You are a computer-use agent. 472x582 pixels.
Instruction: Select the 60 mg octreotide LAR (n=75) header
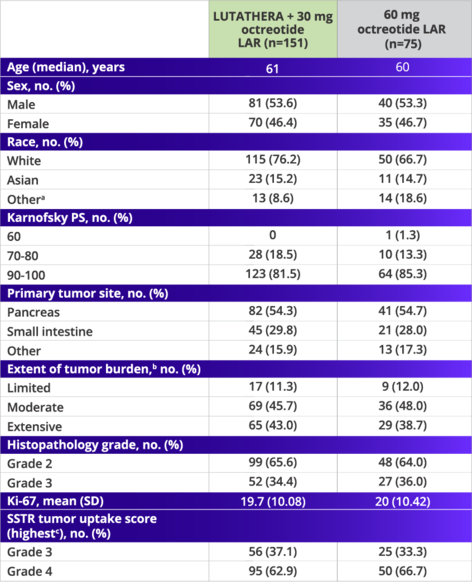[404, 29]
